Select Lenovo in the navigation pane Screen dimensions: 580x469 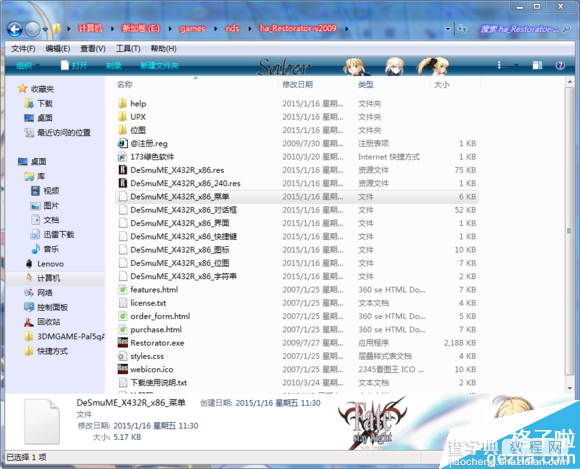pyautogui.click(x=44, y=264)
